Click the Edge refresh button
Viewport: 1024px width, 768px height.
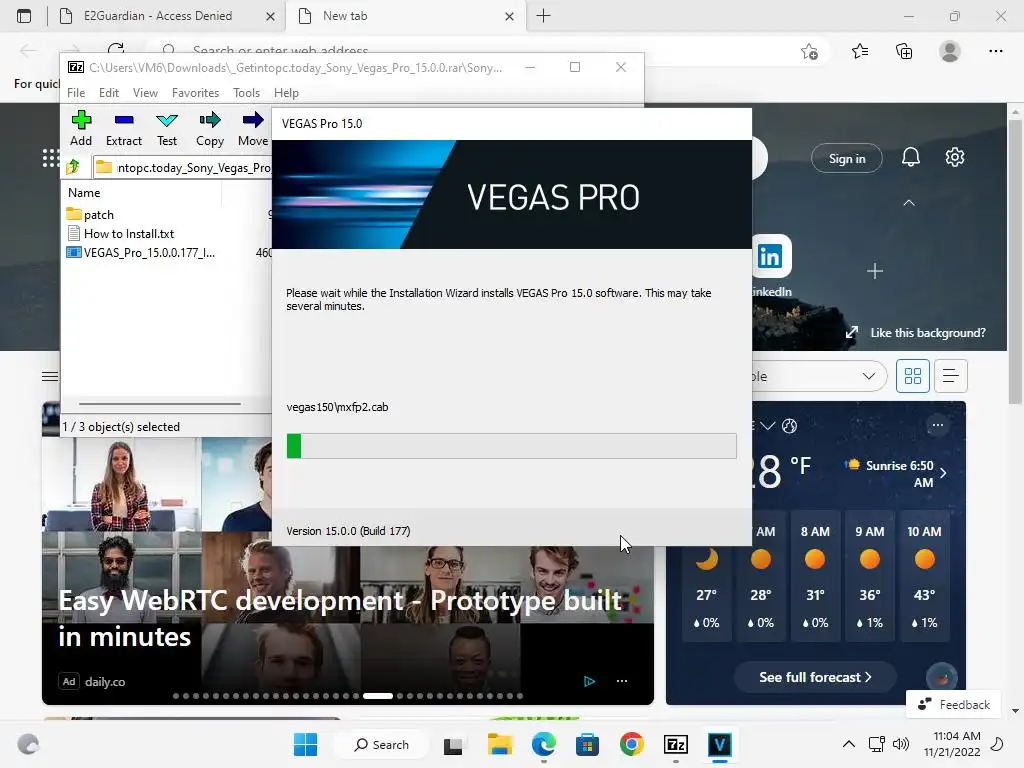[x=116, y=50]
